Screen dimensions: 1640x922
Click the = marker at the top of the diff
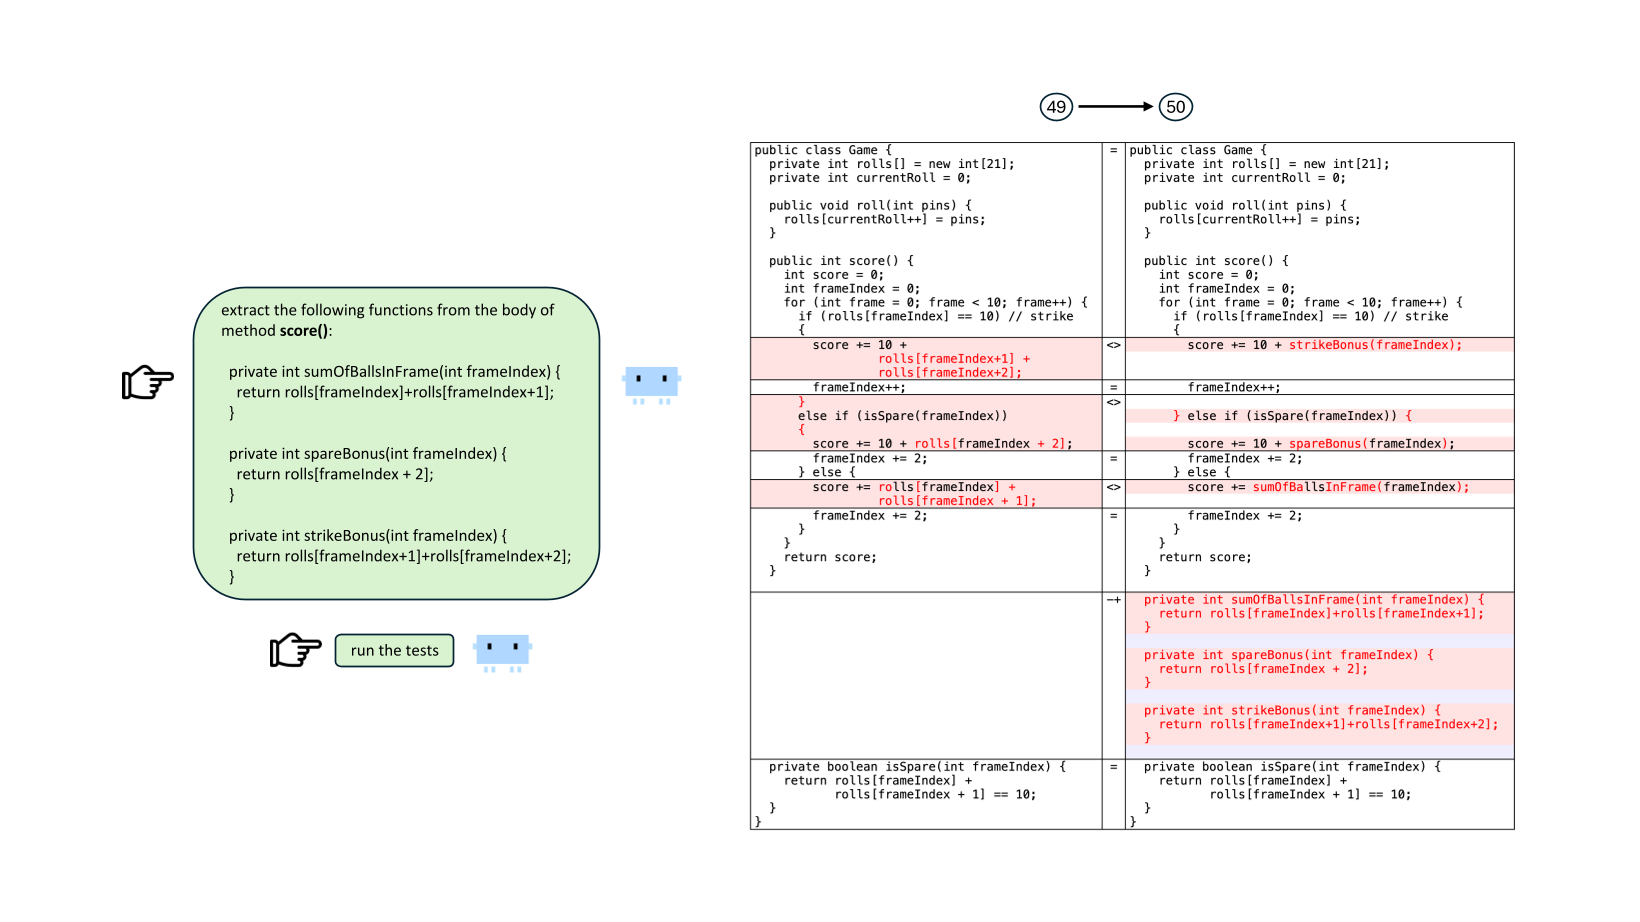1113,150
